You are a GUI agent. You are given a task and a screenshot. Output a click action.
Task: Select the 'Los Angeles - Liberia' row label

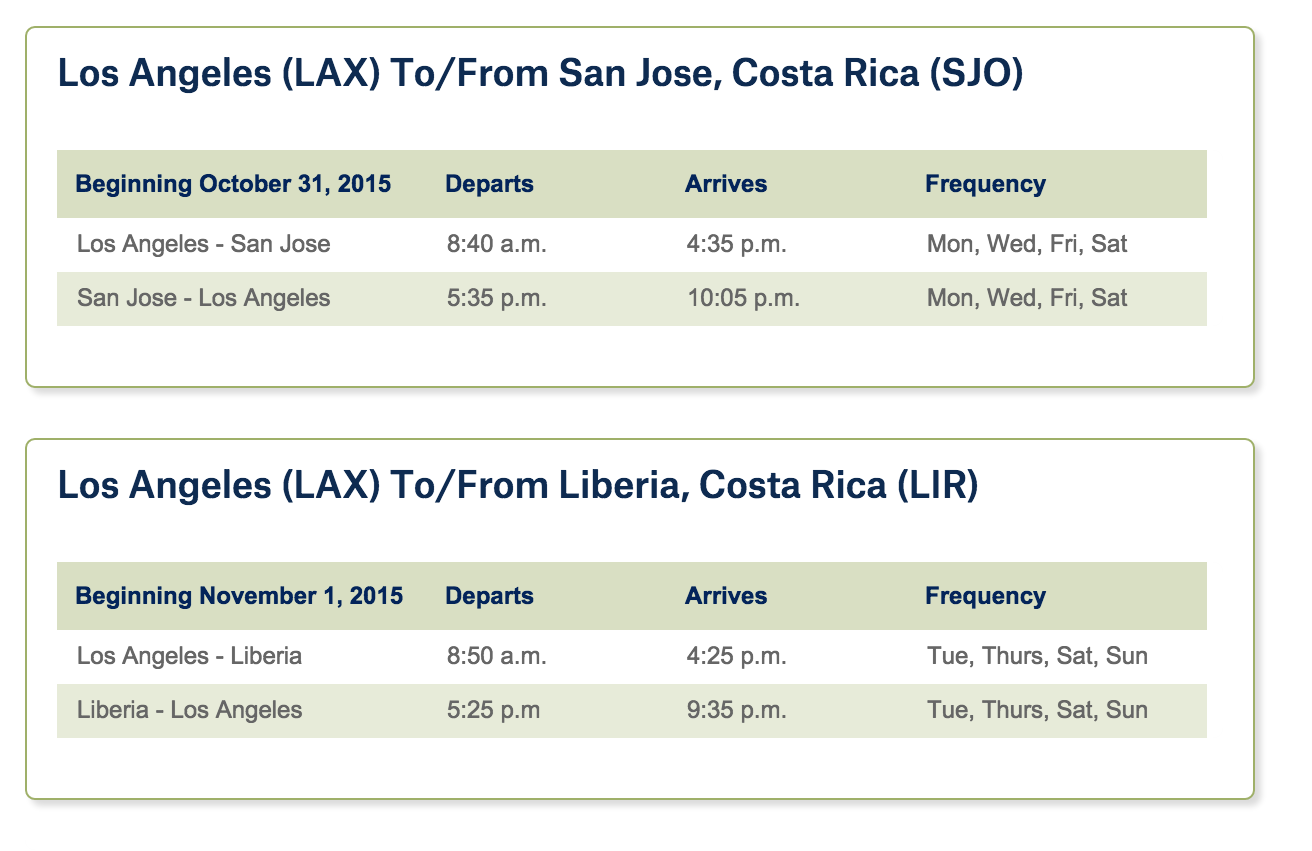click(x=189, y=656)
